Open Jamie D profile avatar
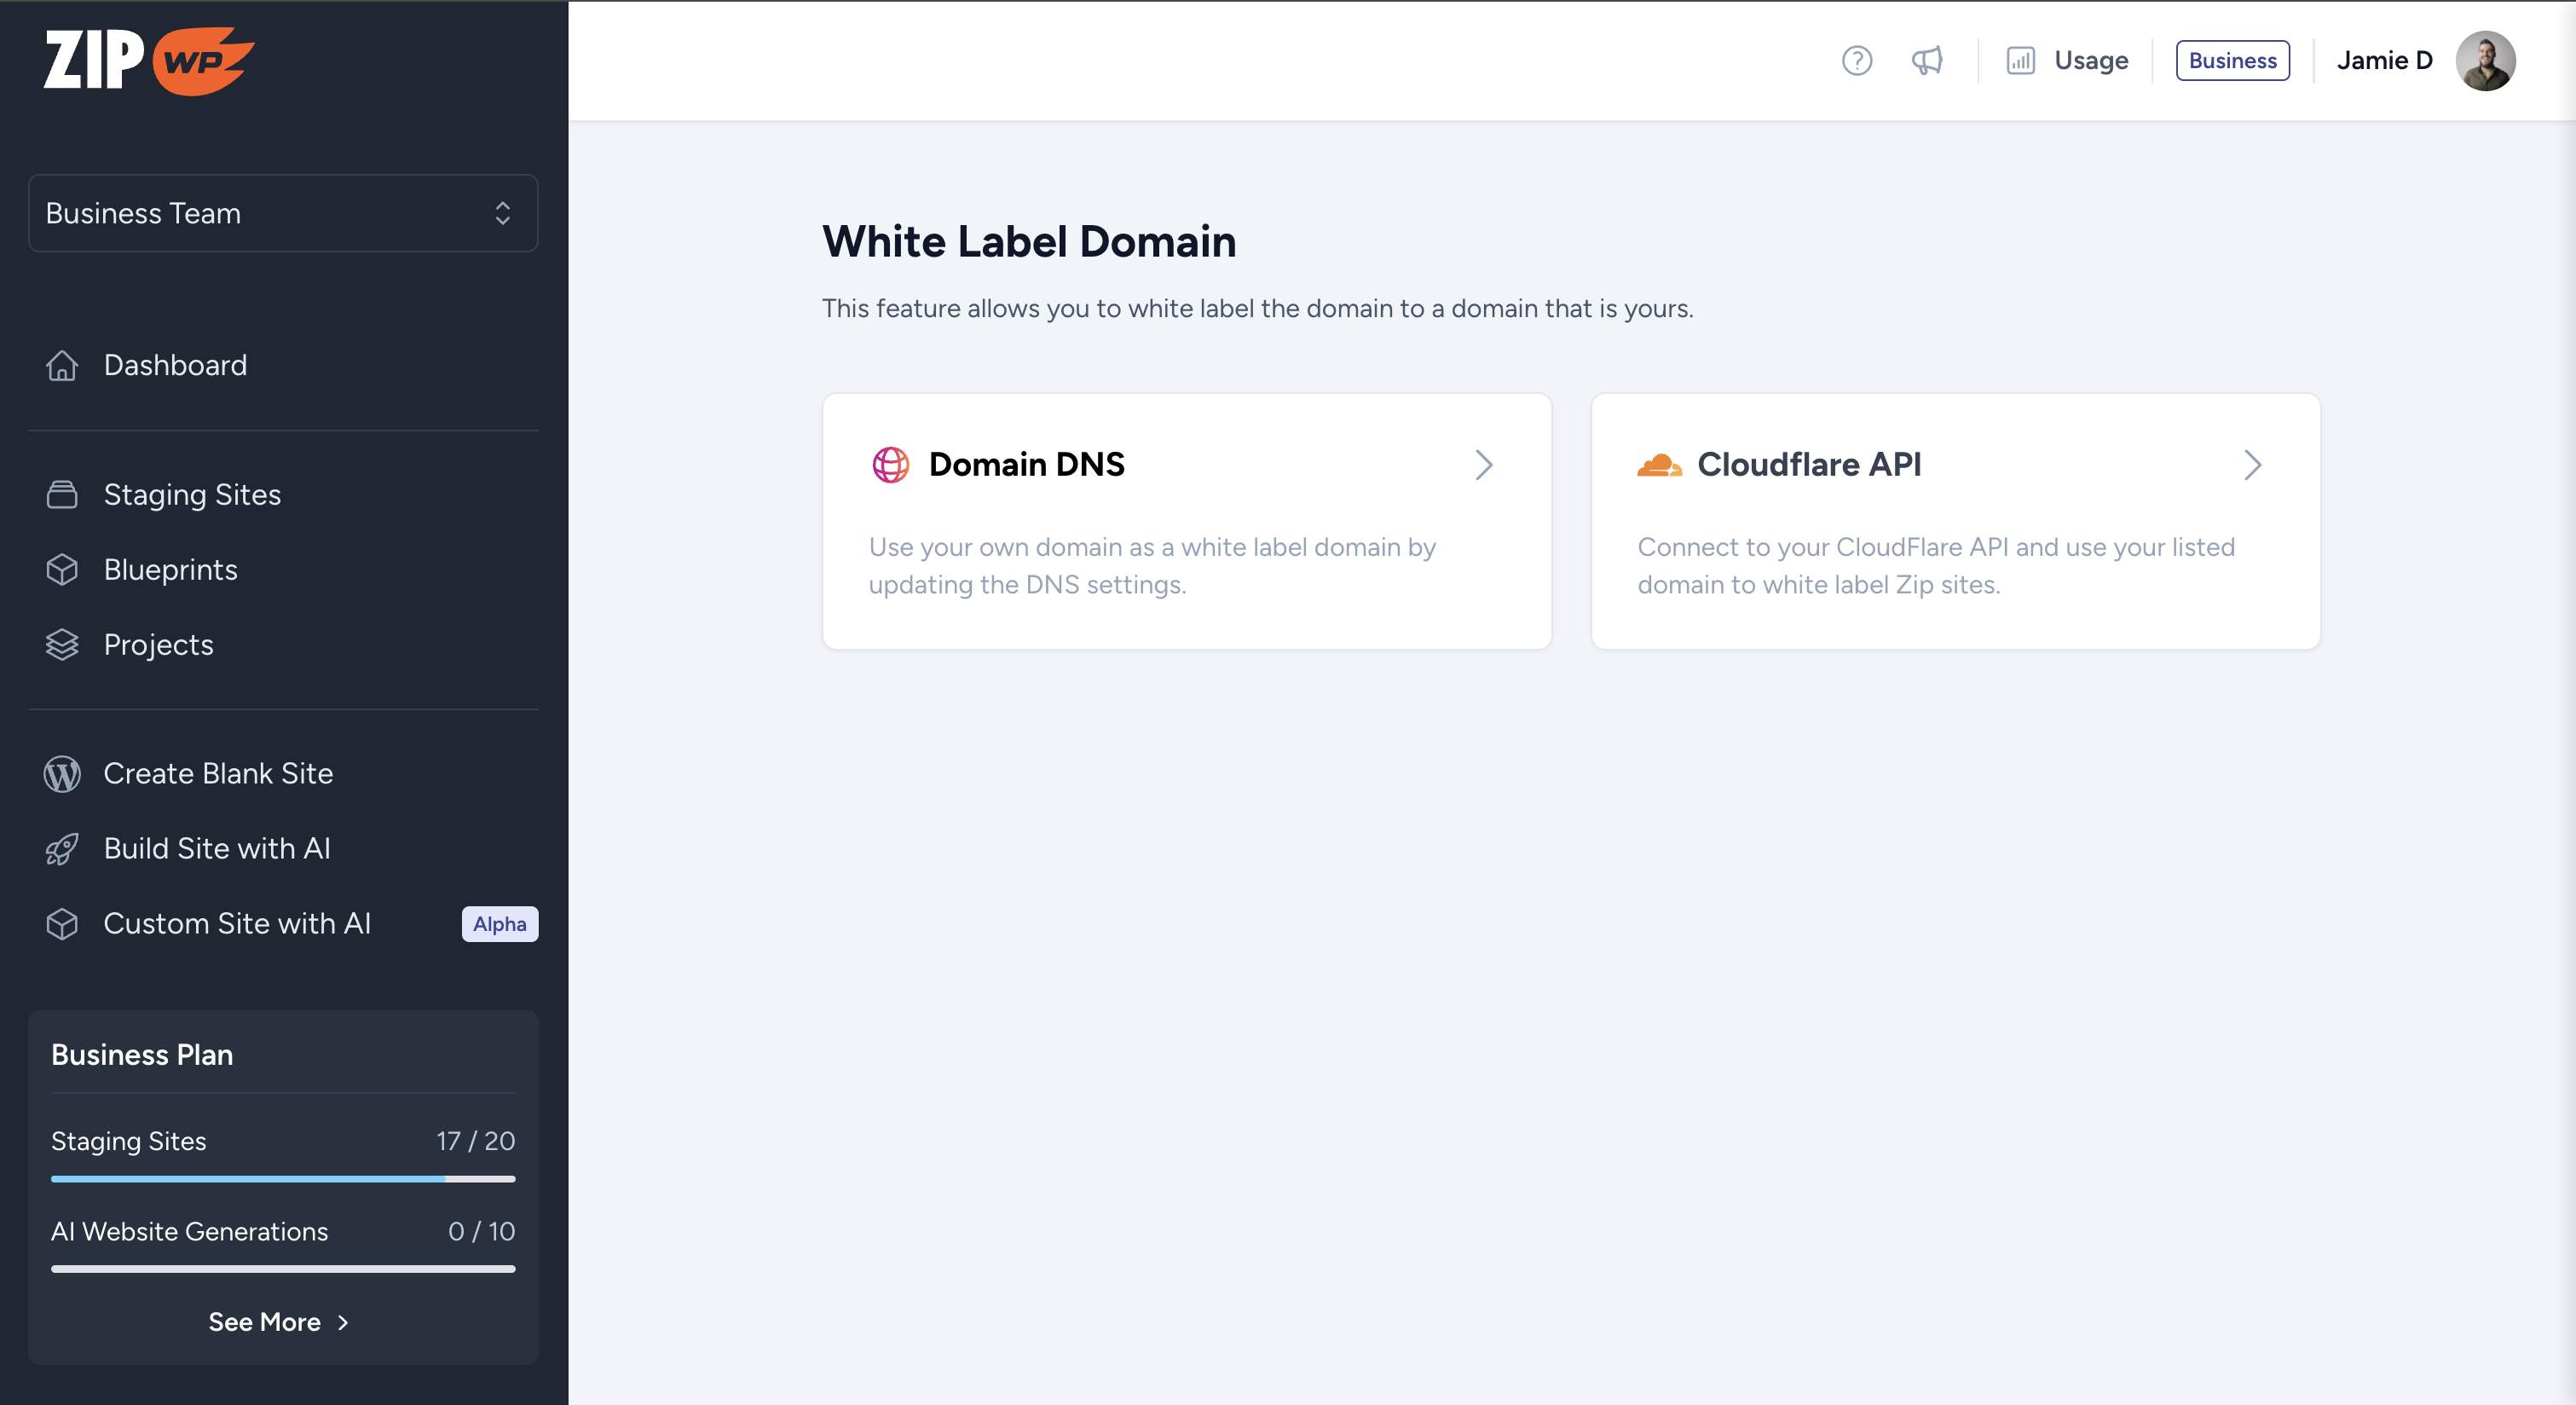 pyautogui.click(x=2485, y=60)
